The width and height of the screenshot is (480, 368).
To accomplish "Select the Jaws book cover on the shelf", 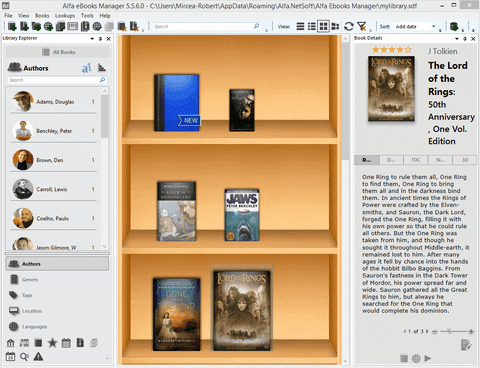I will (x=242, y=215).
